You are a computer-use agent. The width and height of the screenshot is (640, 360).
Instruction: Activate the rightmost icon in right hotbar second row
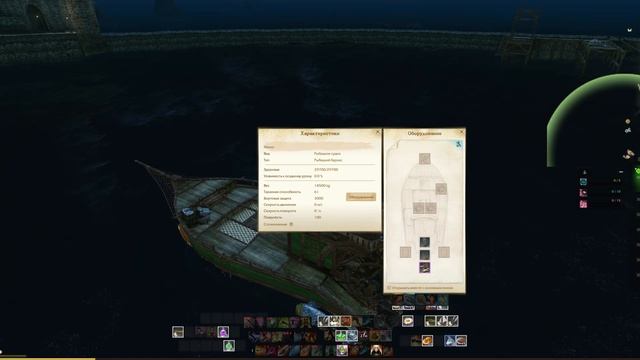(461, 340)
